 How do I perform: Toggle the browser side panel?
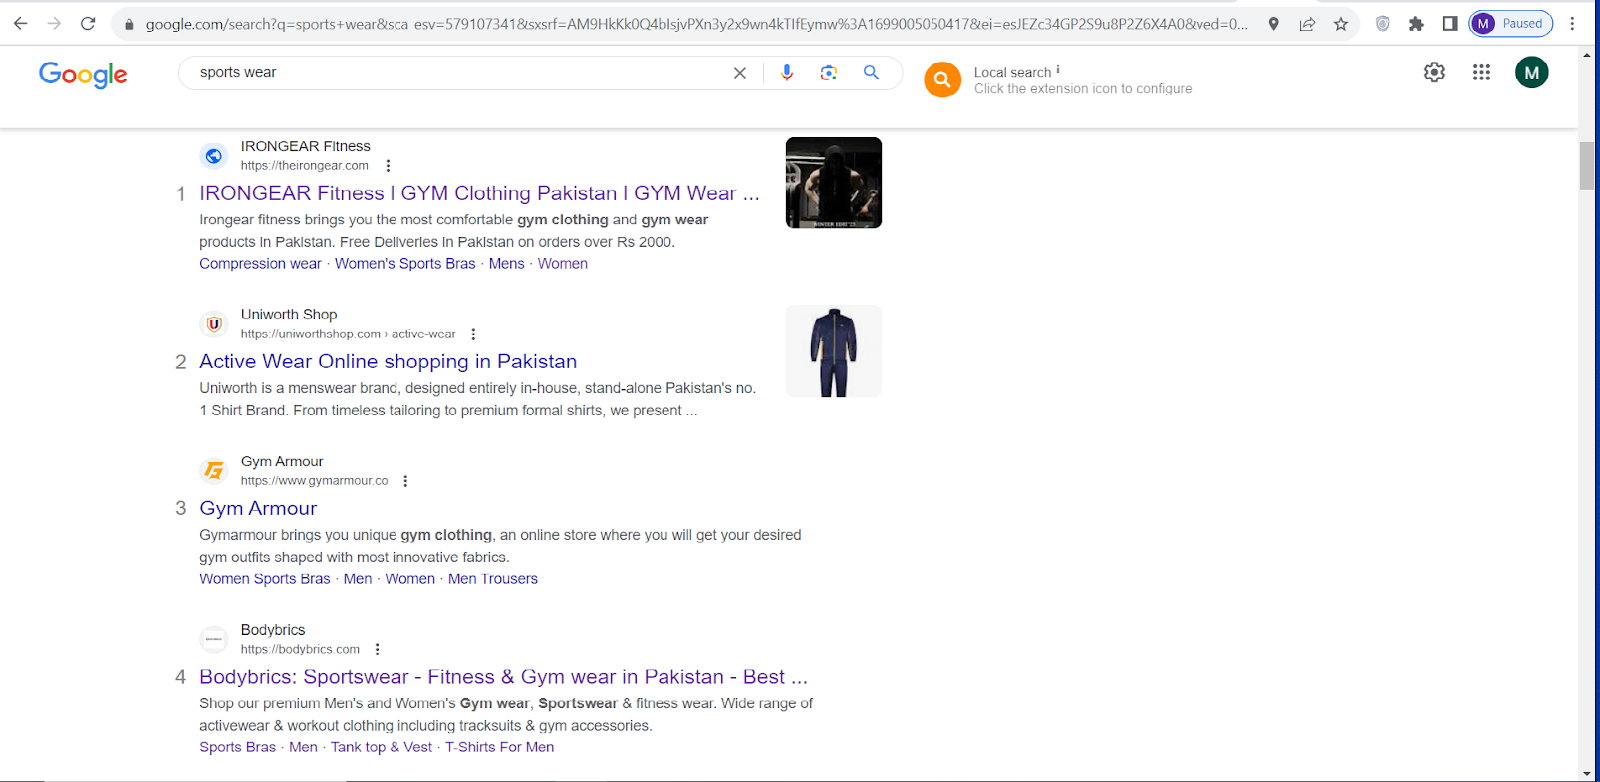1450,24
